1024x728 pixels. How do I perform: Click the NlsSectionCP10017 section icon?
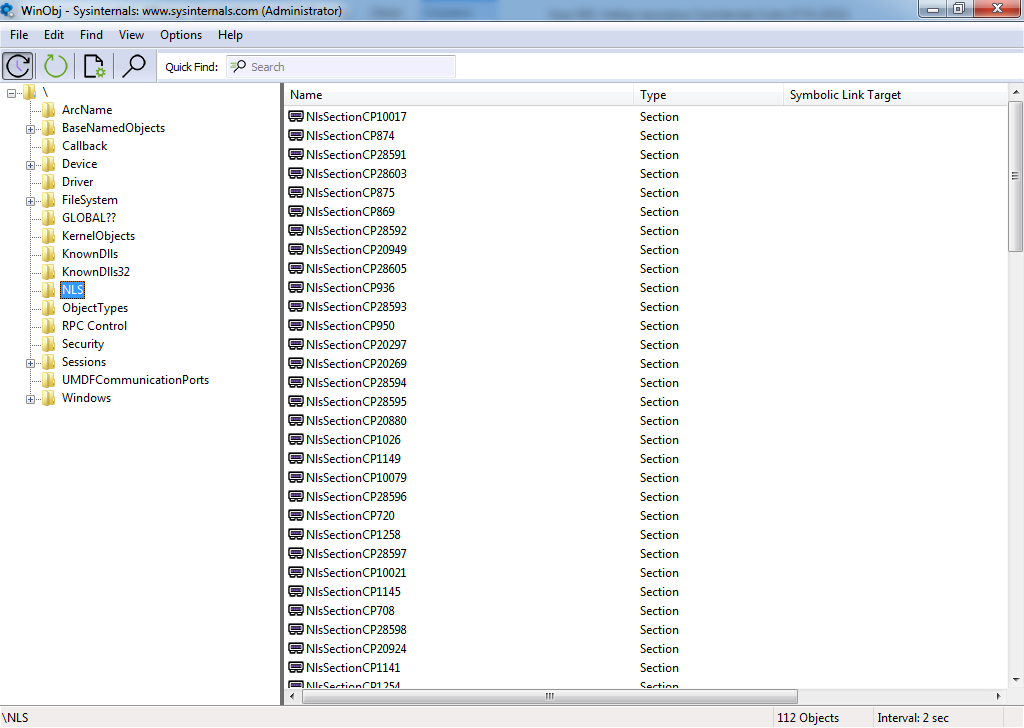click(296, 117)
